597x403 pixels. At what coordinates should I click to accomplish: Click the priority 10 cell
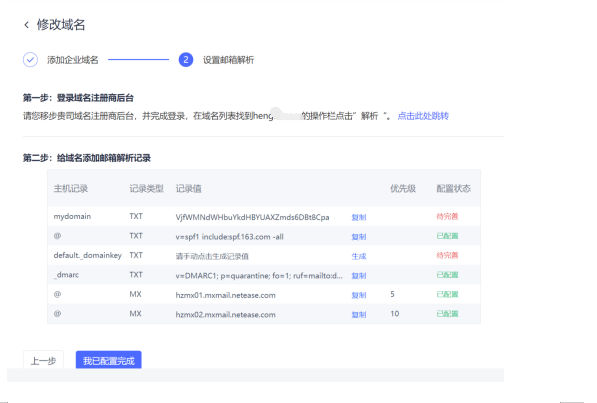pos(394,313)
